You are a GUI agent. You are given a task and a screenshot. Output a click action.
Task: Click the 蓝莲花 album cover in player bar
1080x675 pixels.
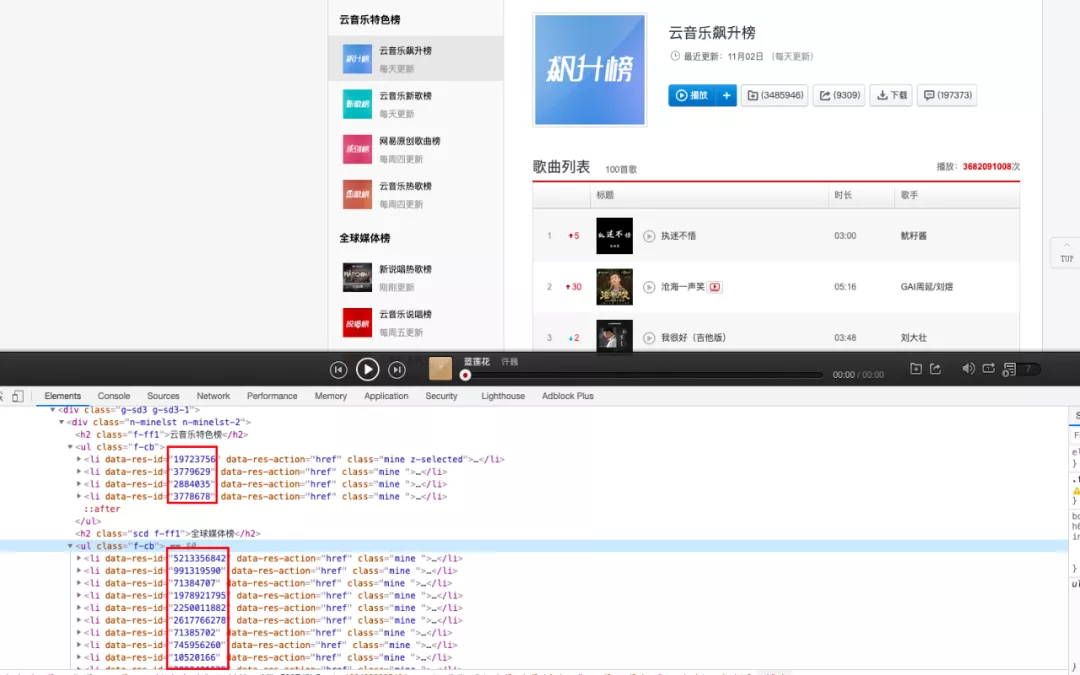click(440, 368)
